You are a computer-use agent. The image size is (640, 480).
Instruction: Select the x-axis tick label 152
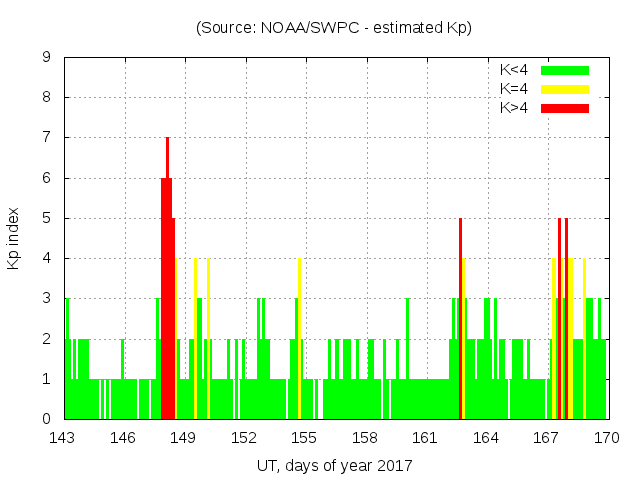(x=244, y=438)
